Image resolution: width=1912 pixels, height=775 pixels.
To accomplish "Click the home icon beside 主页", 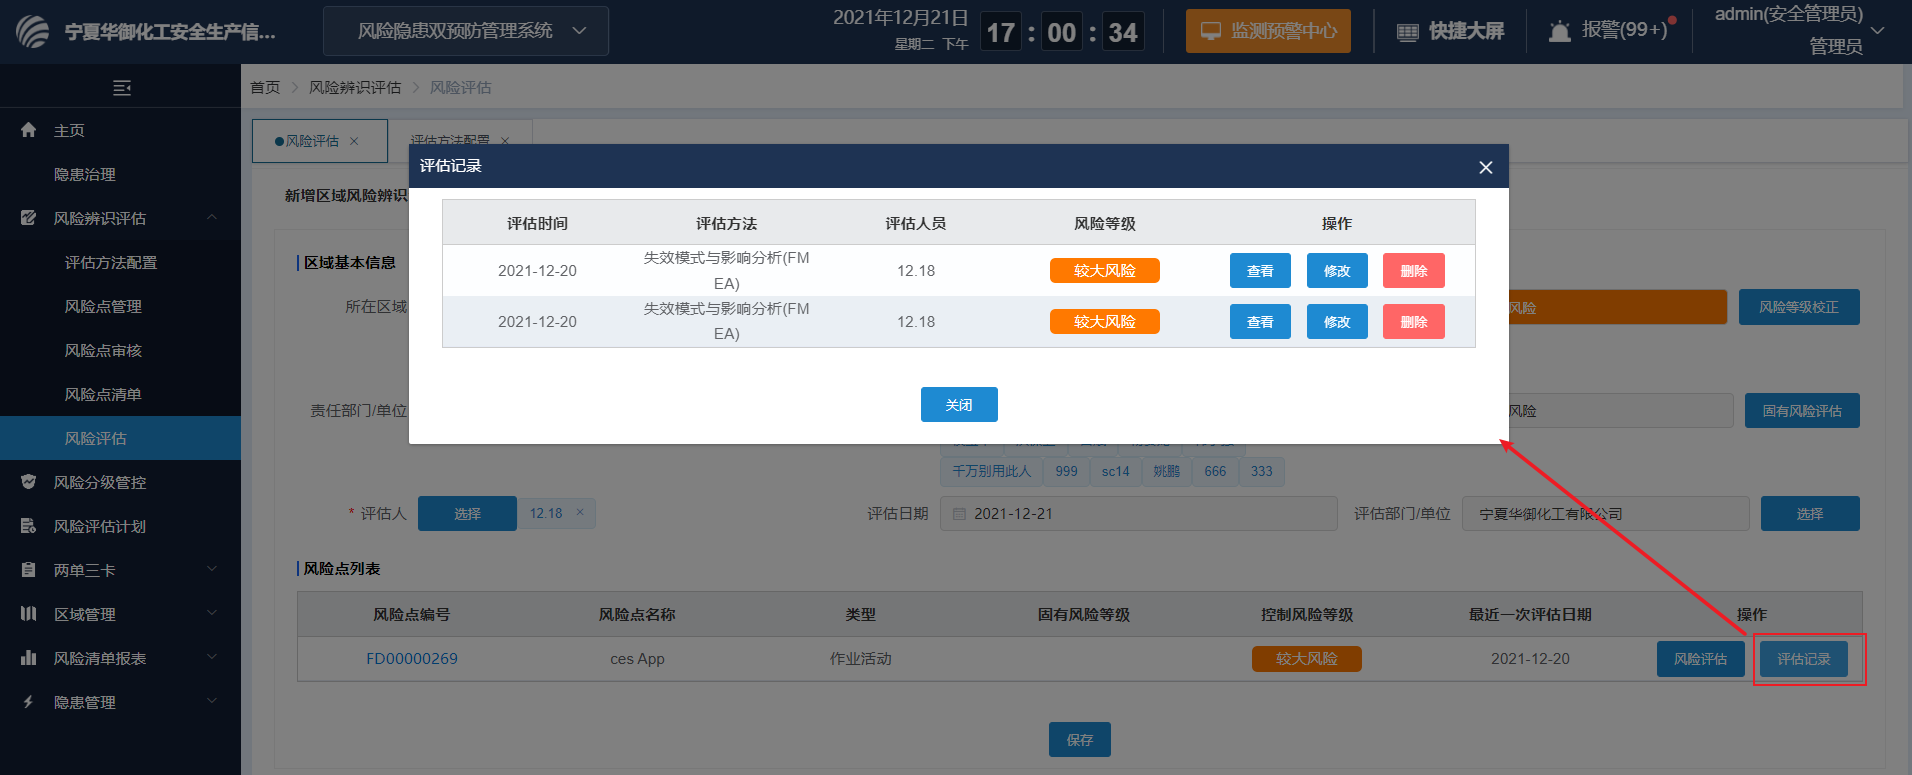I will point(28,130).
